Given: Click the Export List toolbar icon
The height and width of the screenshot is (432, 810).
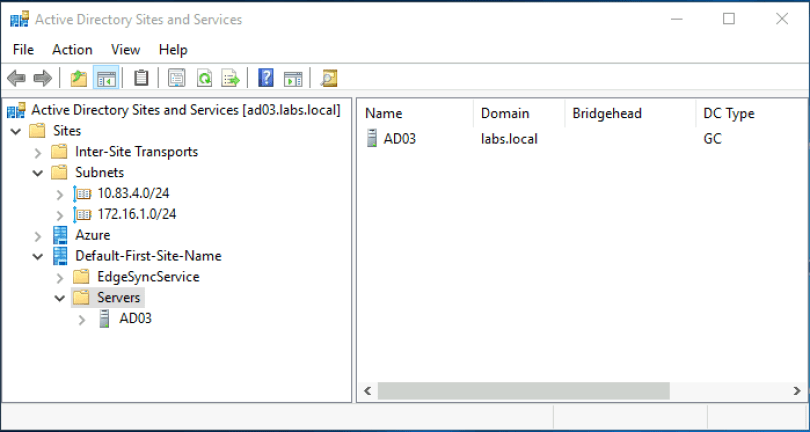Looking at the screenshot, I should coord(231,78).
